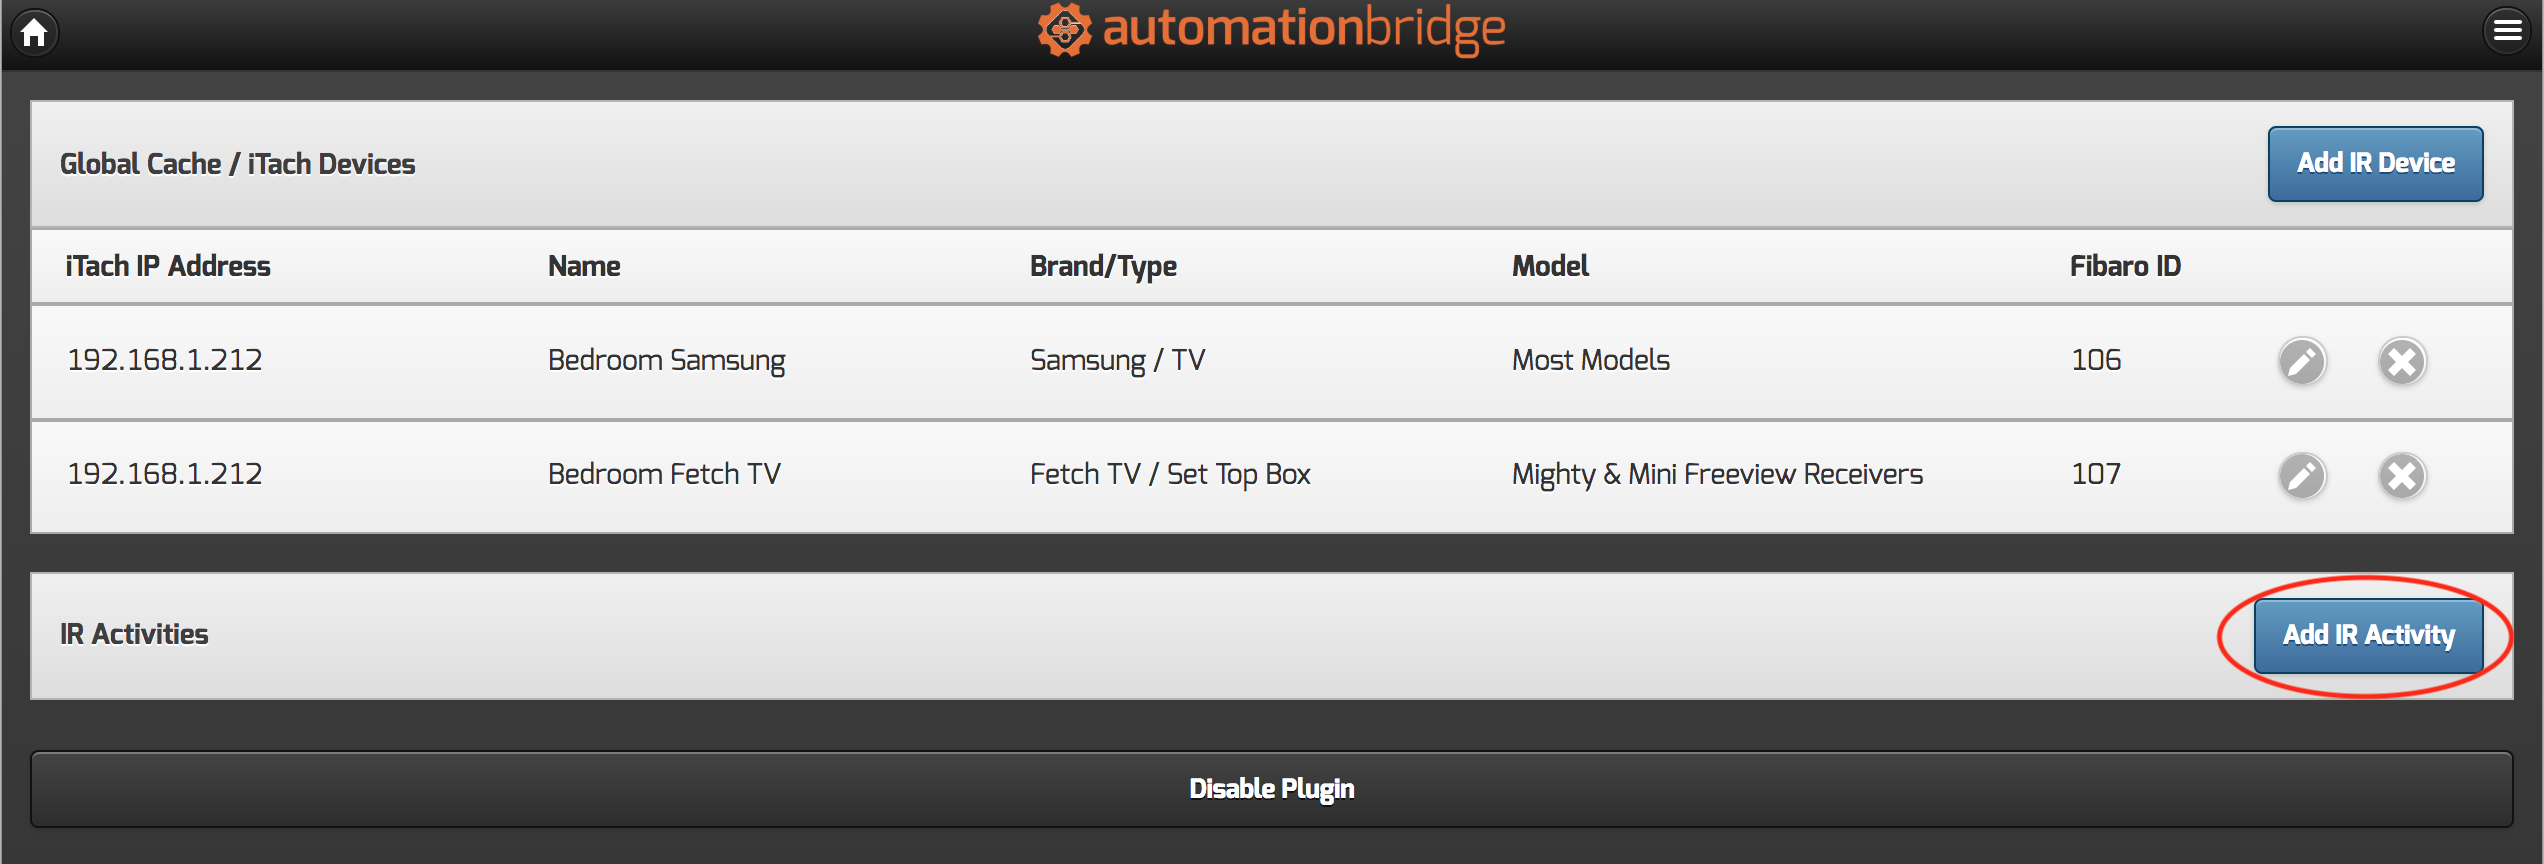Click the Fibaro ID column header
This screenshot has width=2544, height=864.
coord(2125,266)
